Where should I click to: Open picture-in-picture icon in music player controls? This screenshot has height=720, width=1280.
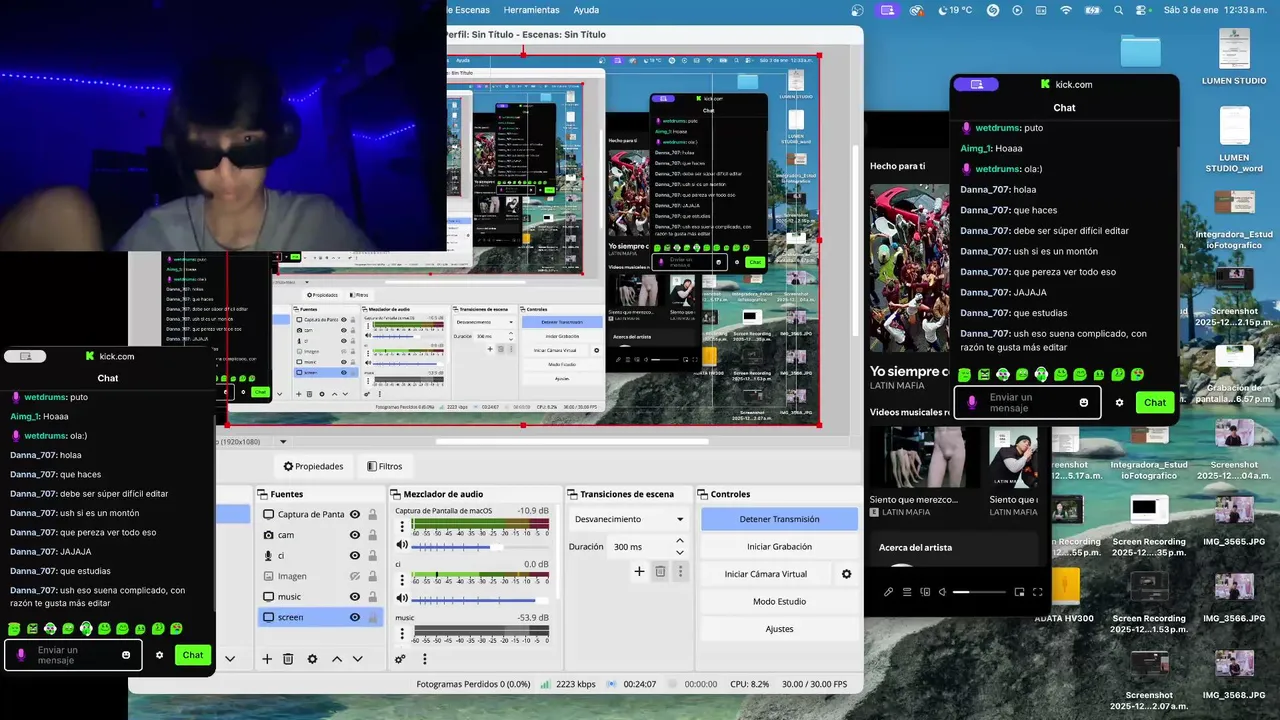pyautogui.click(x=1019, y=592)
